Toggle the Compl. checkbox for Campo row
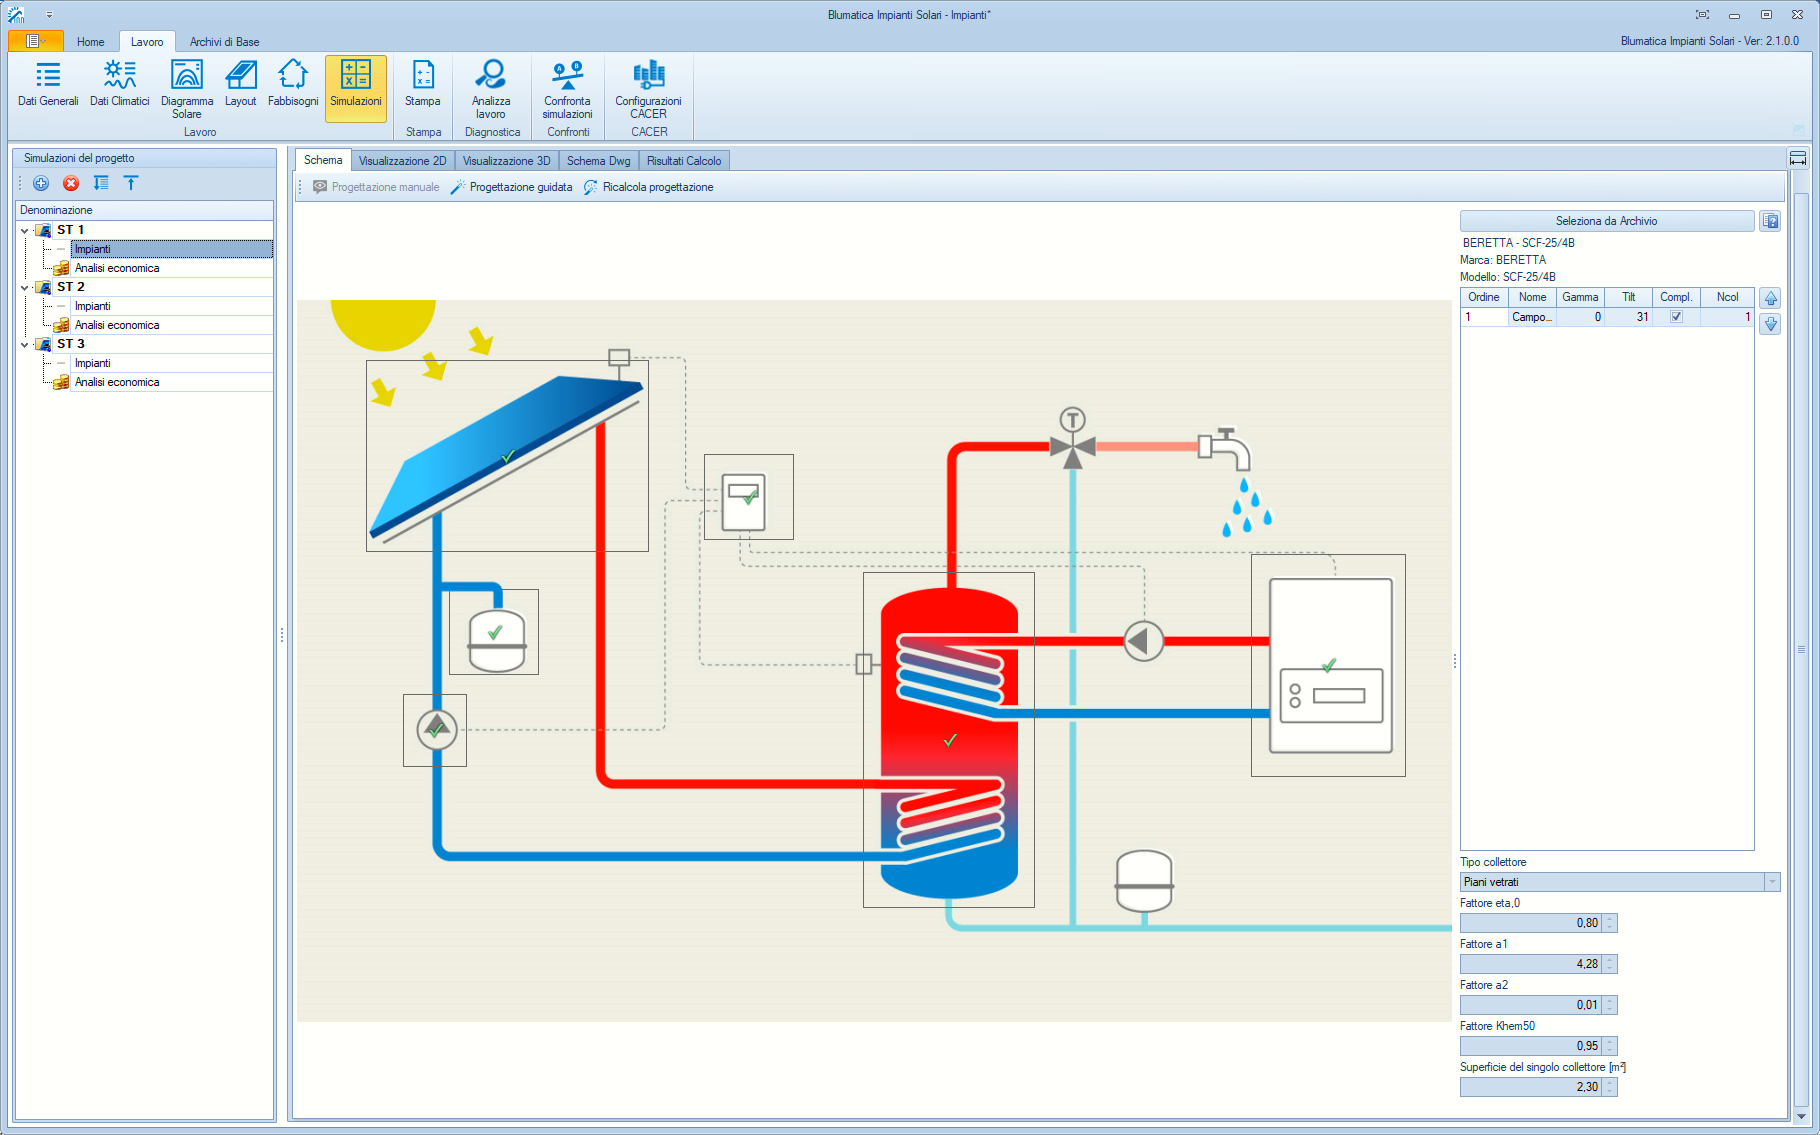Viewport: 1820px width, 1135px height. point(1676,317)
